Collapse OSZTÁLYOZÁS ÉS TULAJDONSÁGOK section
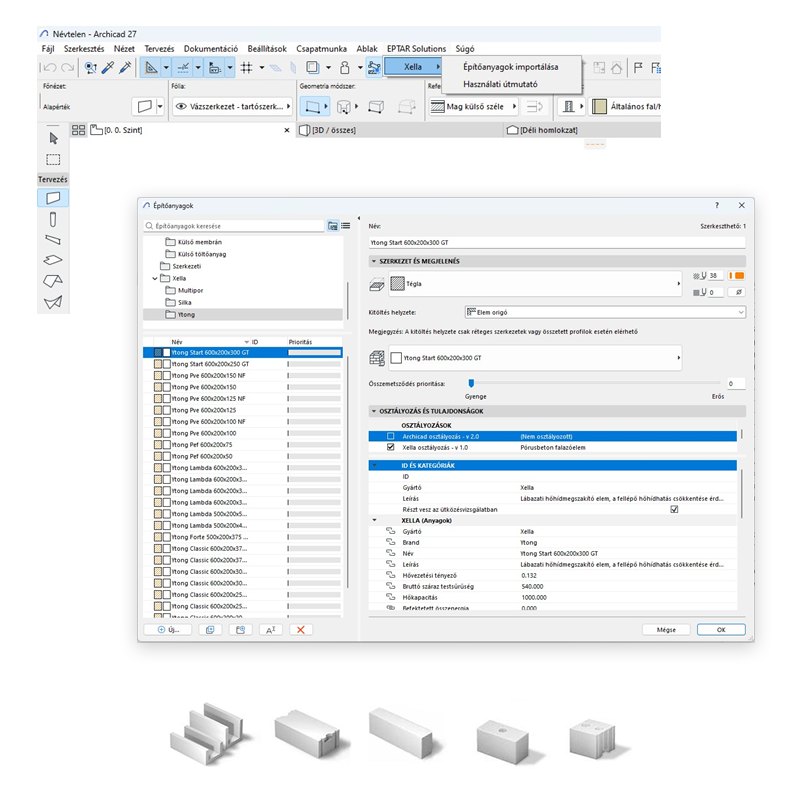This screenshot has height=800, width=800. 374,411
